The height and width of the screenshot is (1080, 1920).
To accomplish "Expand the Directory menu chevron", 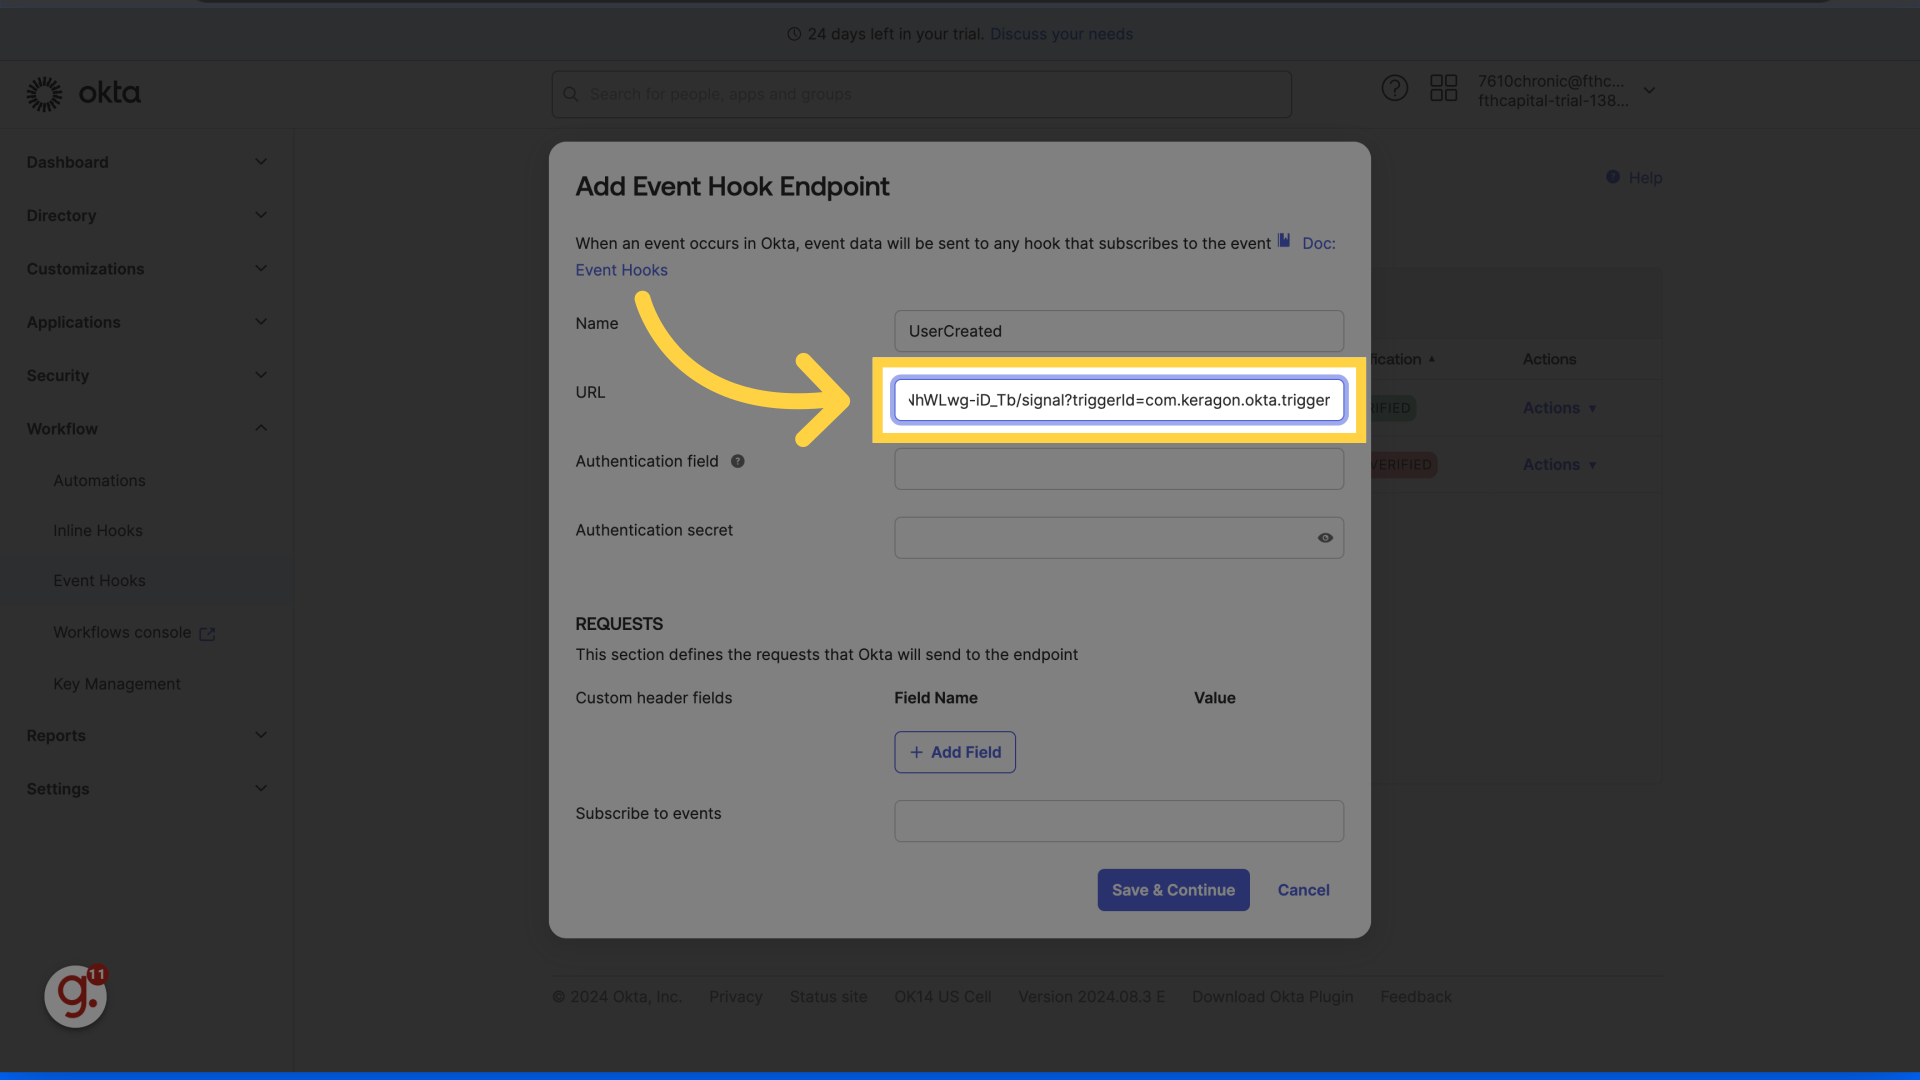I will coord(261,215).
